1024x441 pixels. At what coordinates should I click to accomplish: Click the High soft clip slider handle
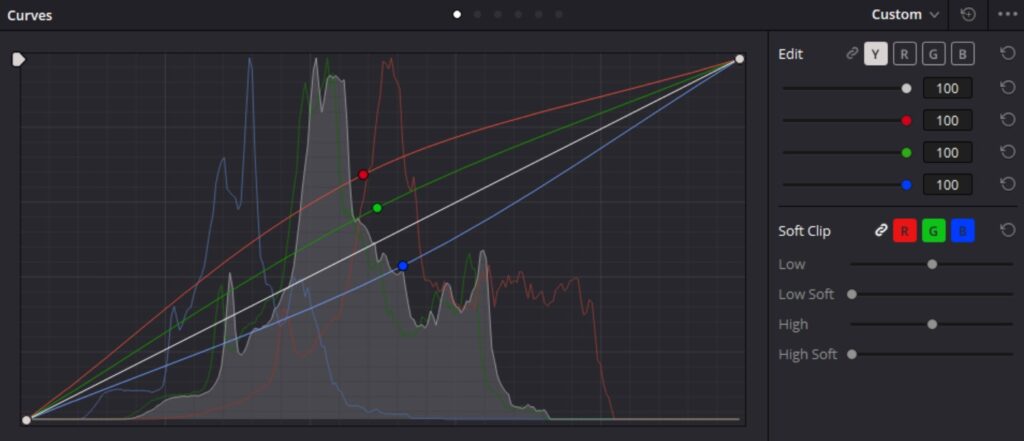[932, 324]
